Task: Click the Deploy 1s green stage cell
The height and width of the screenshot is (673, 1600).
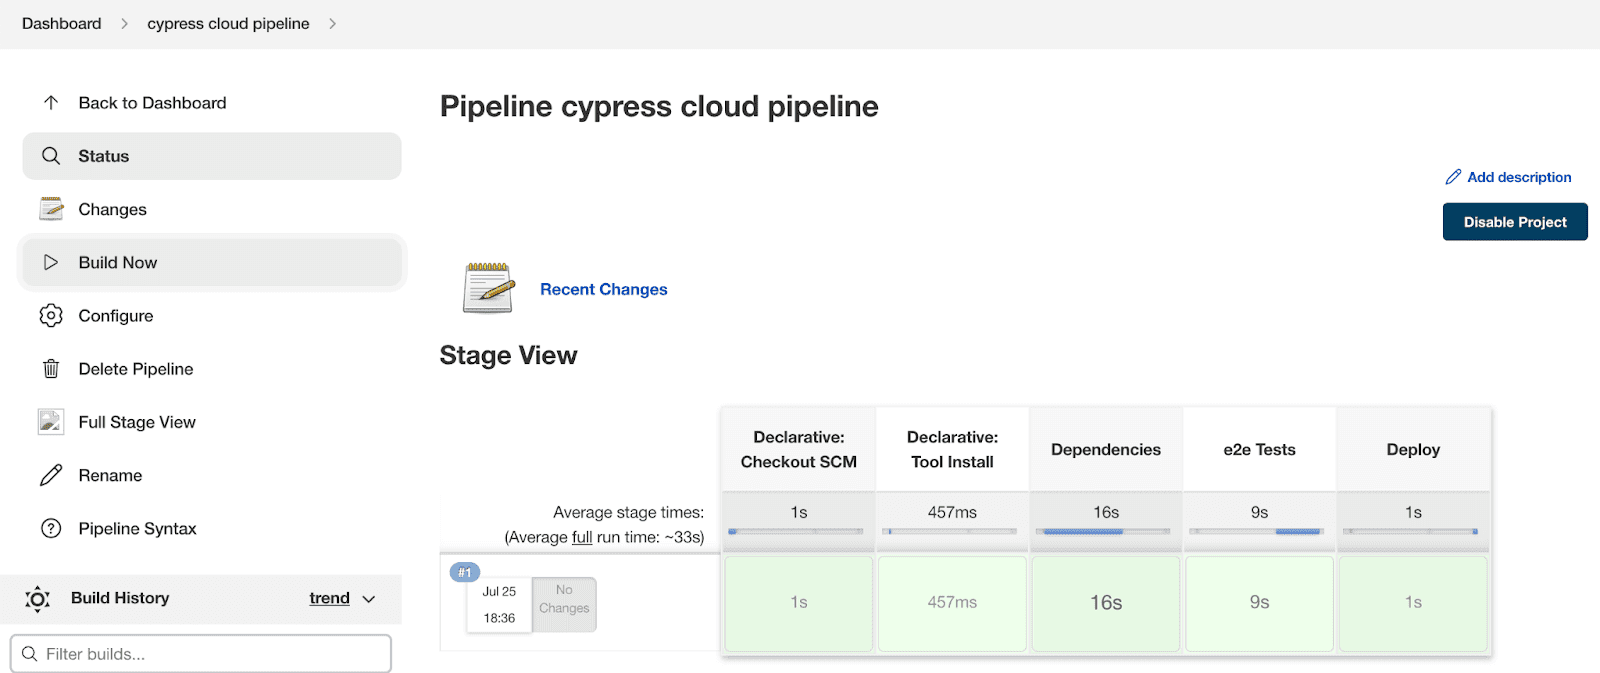Action: [x=1413, y=603]
